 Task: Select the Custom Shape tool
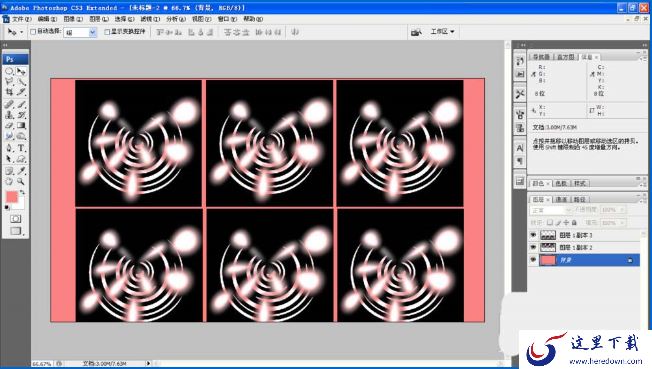21,159
